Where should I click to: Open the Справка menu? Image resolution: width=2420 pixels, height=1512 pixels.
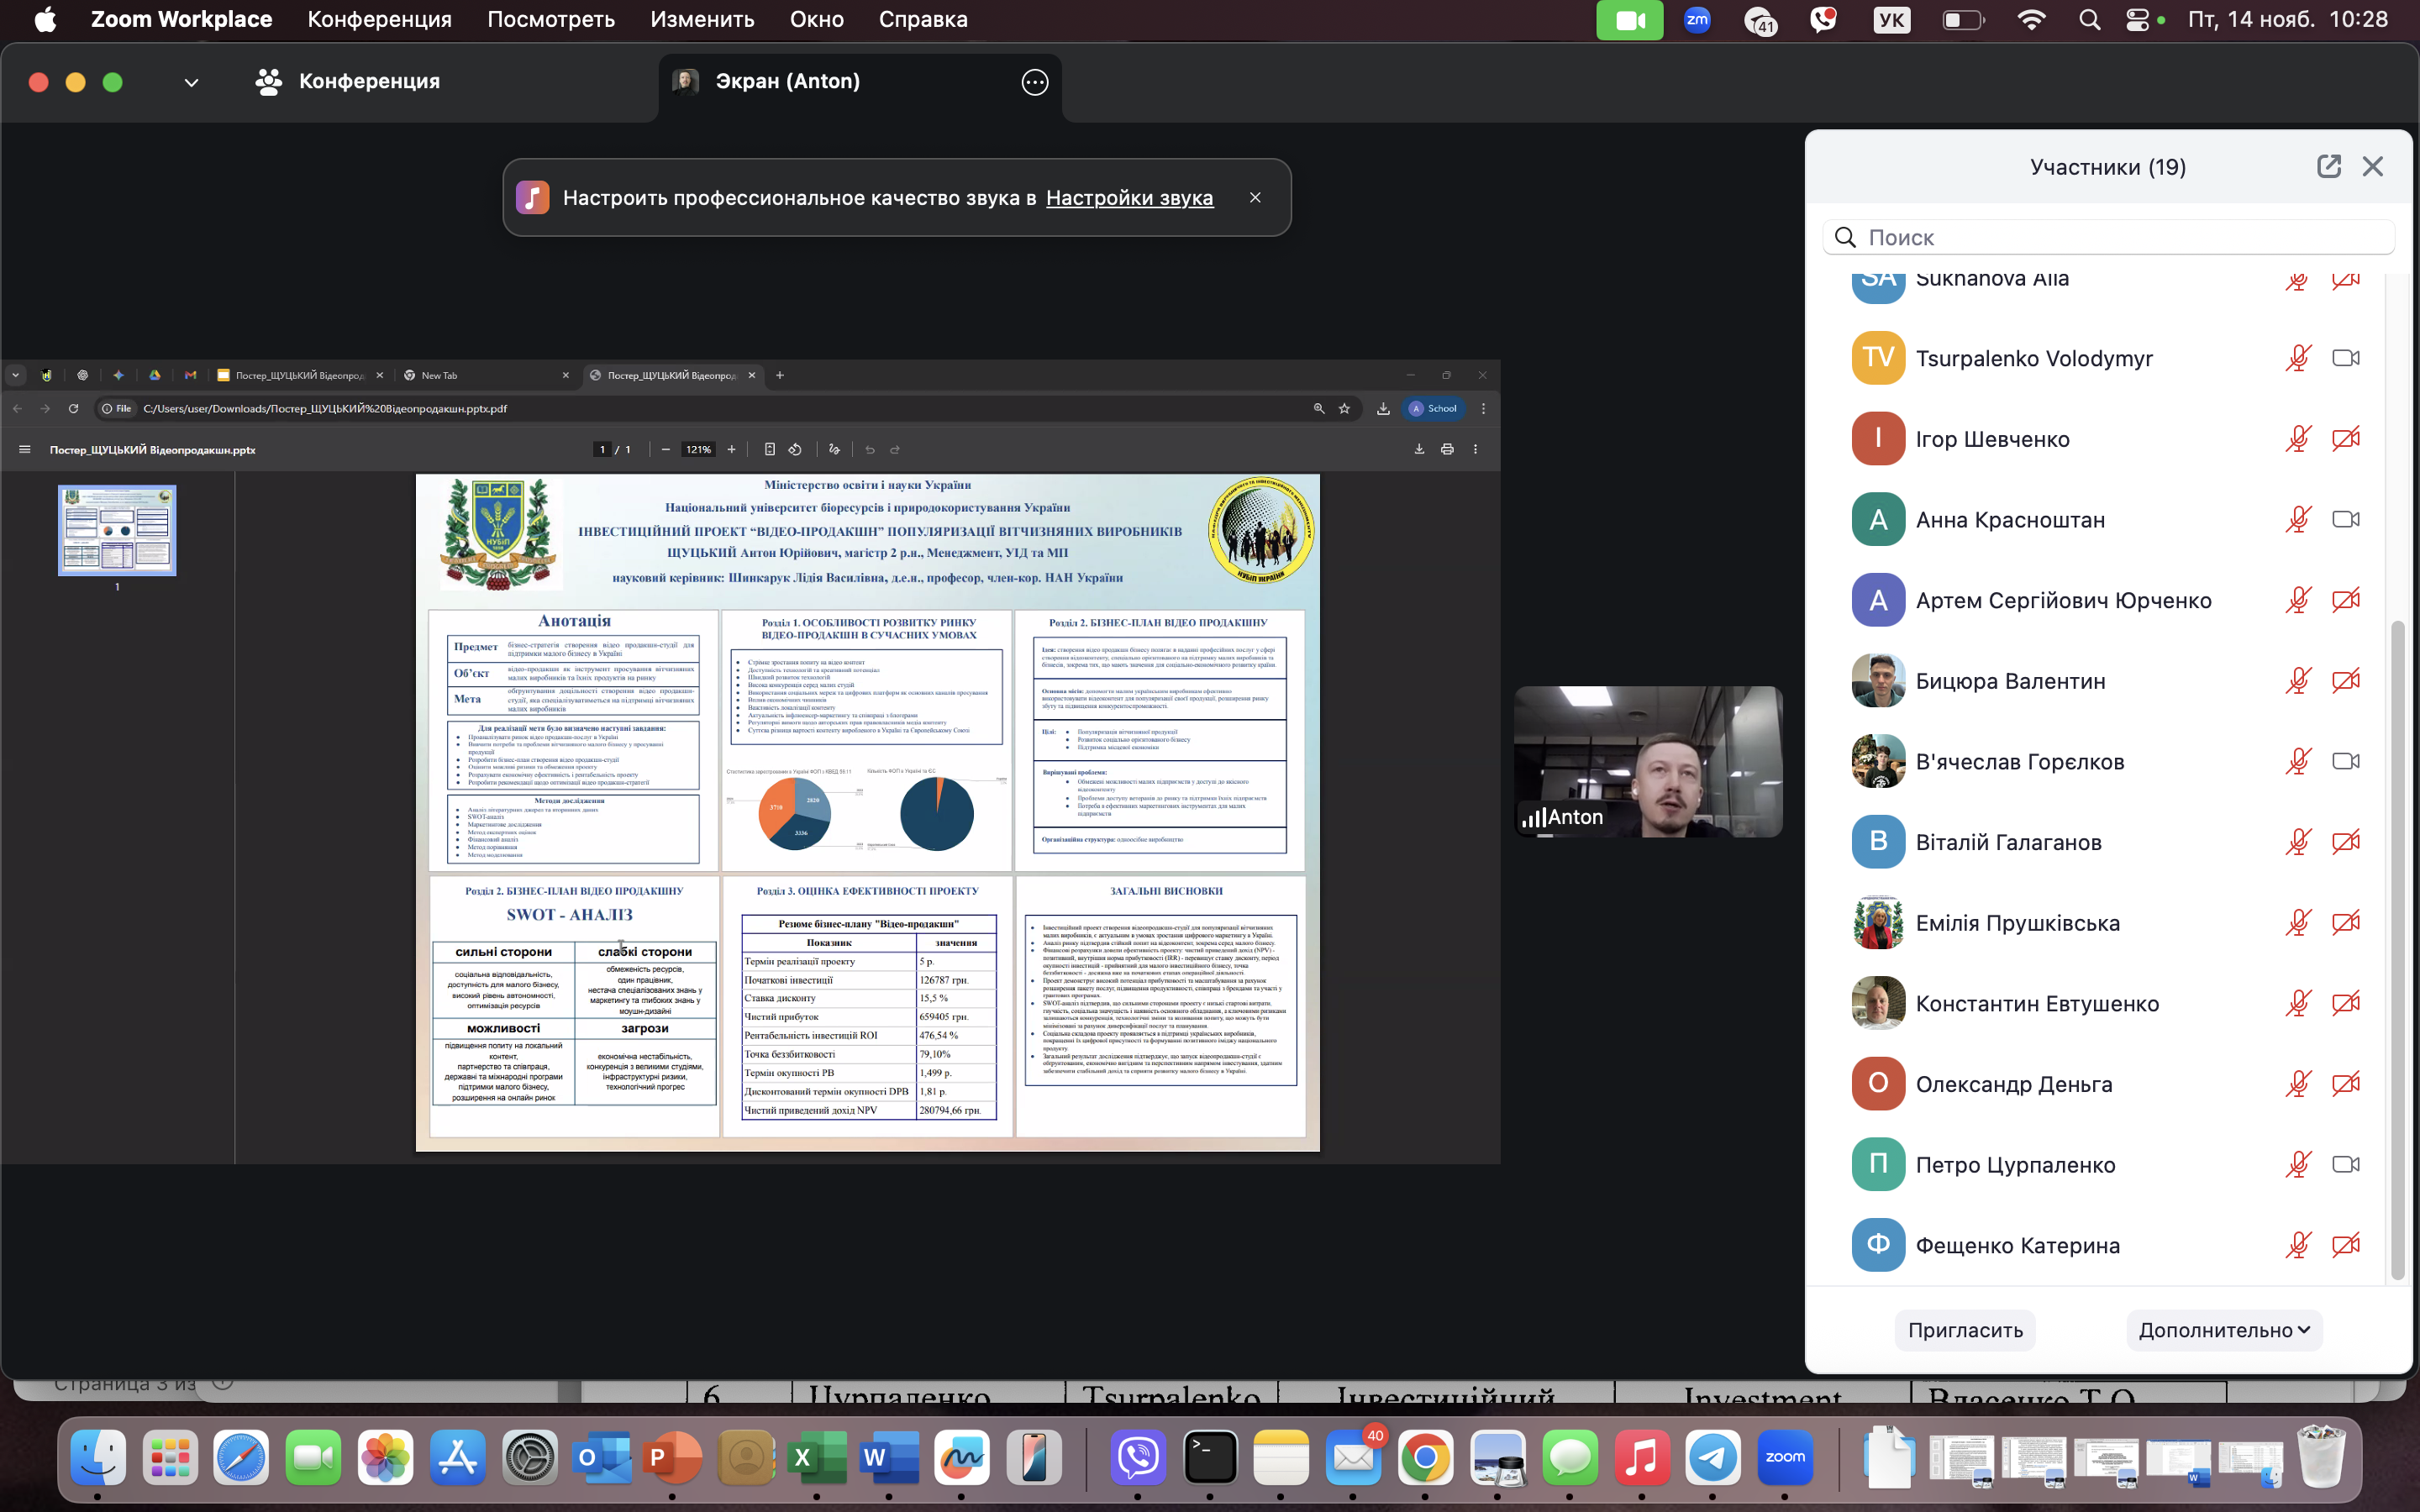click(x=922, y=20)
